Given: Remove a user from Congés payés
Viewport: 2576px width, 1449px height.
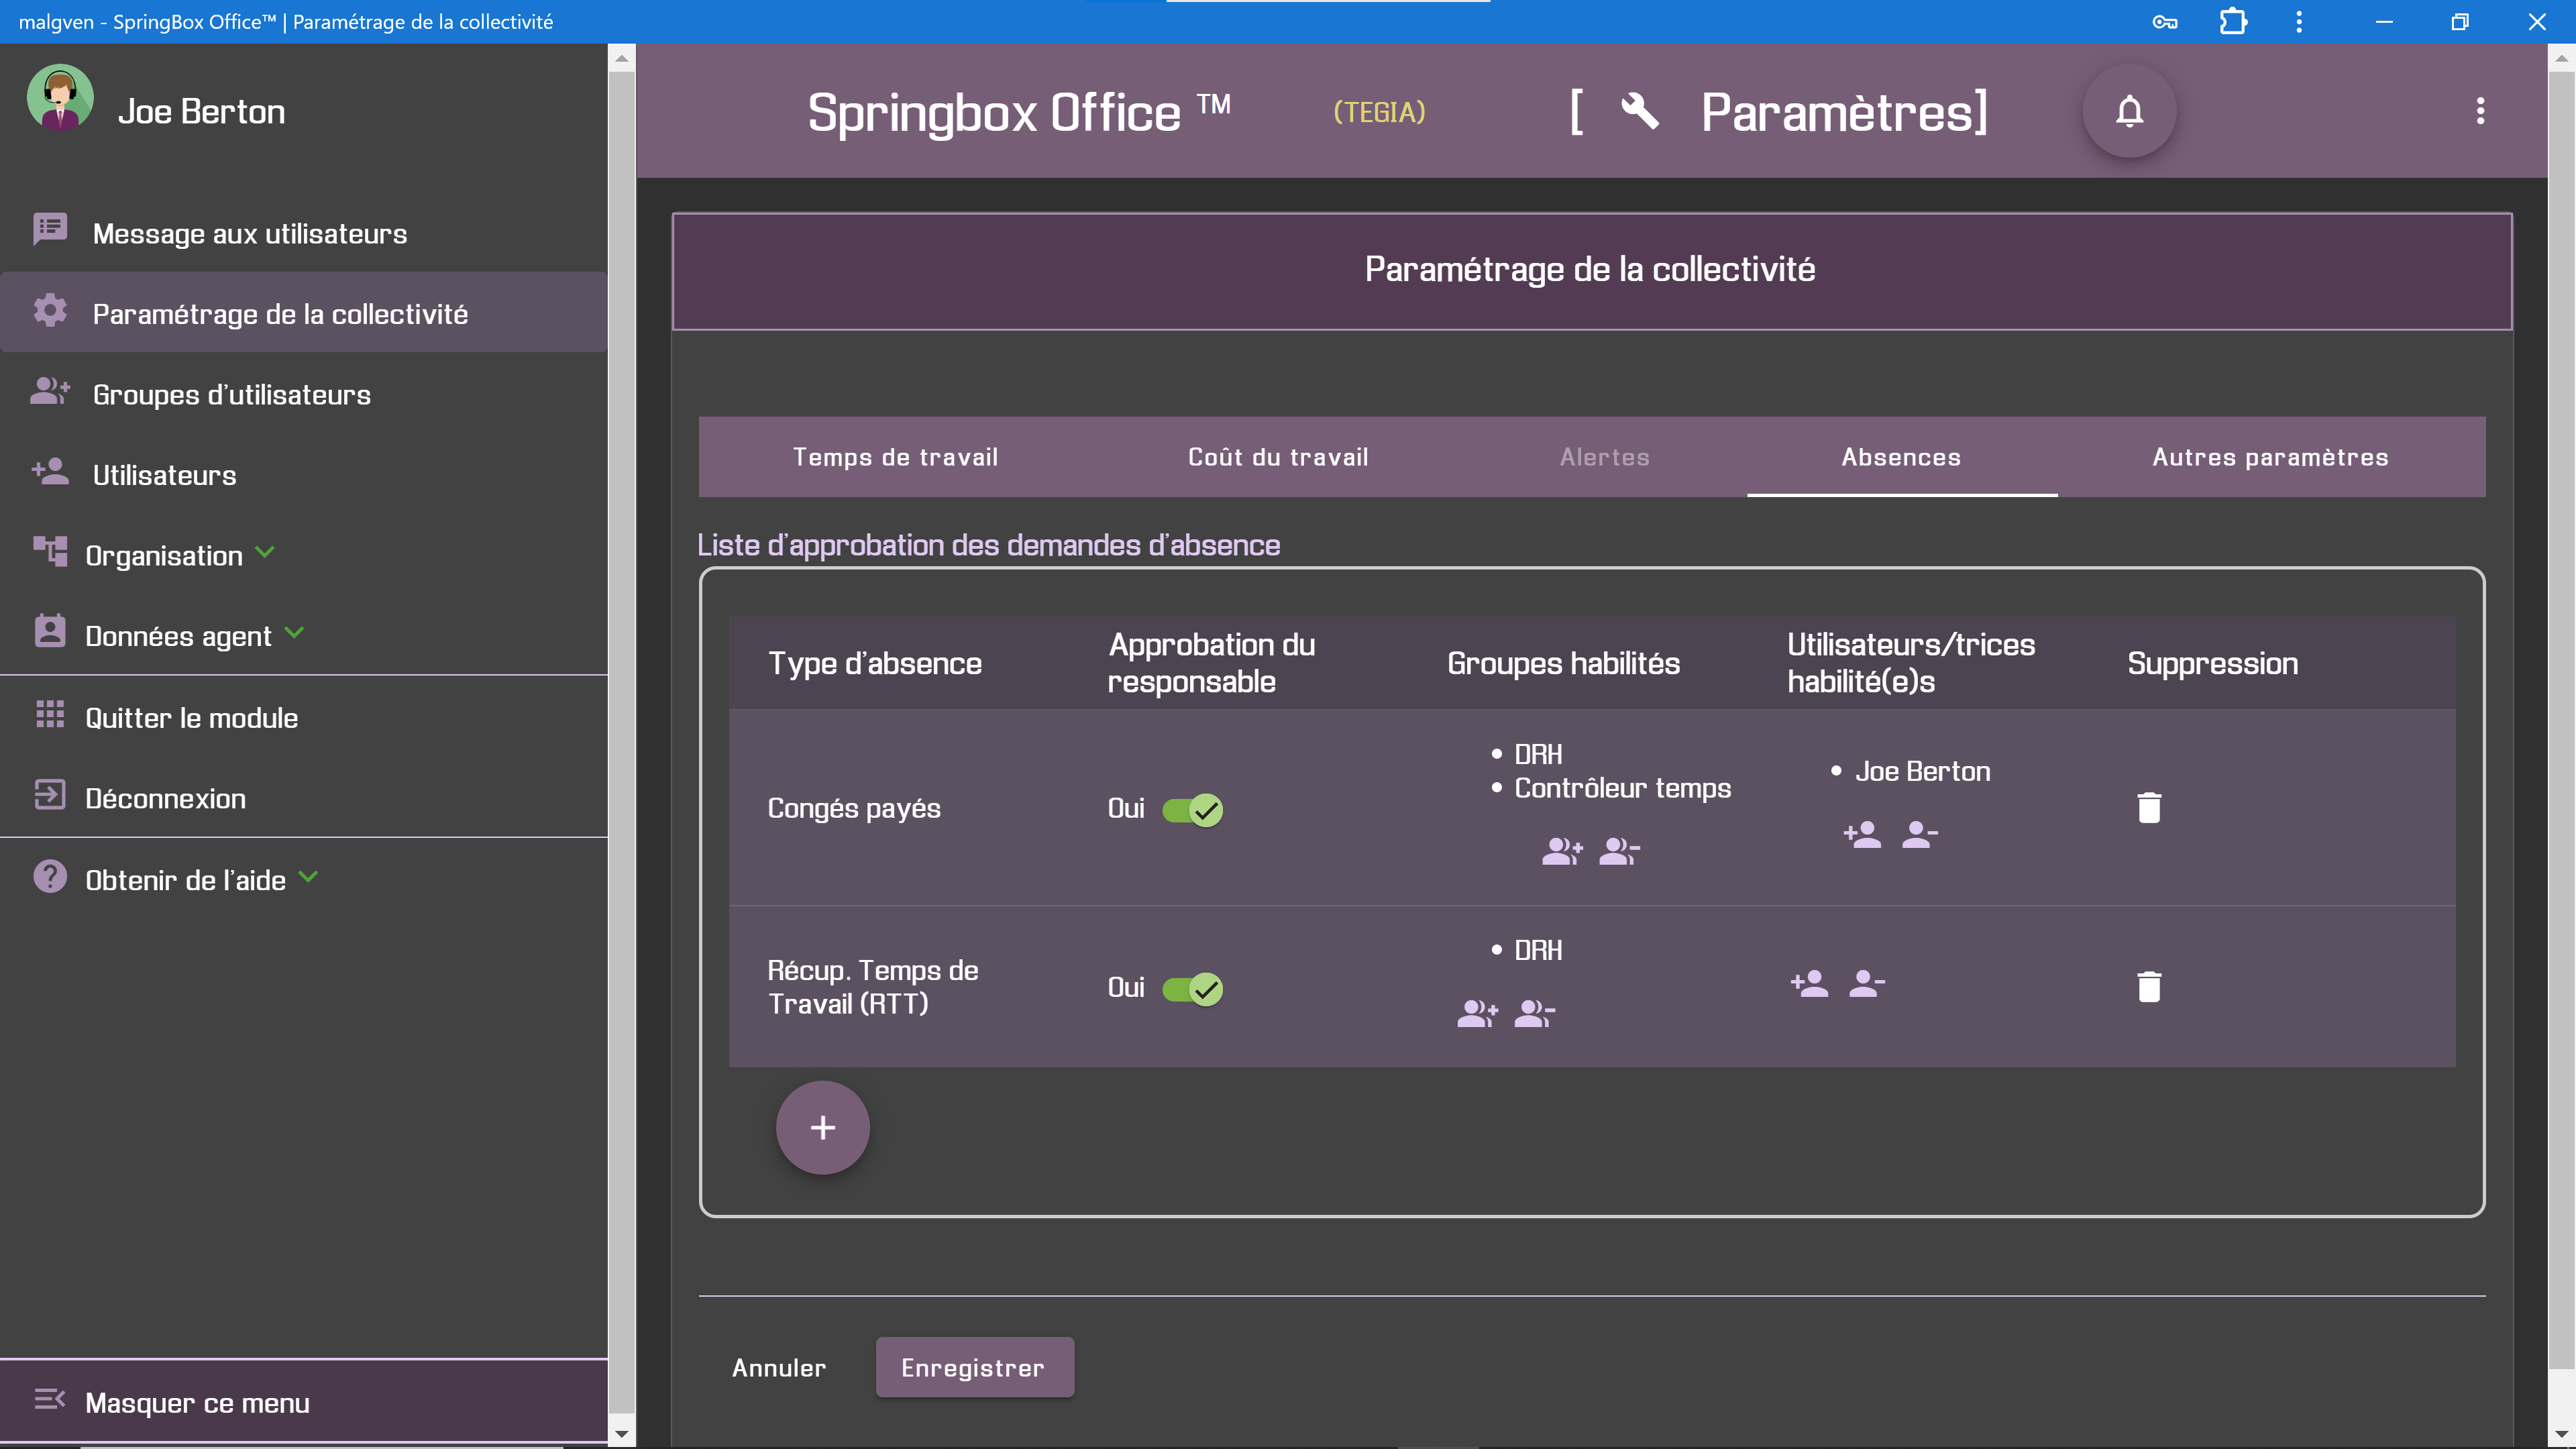Looking at the screenshot, I should click(1919, 834).
